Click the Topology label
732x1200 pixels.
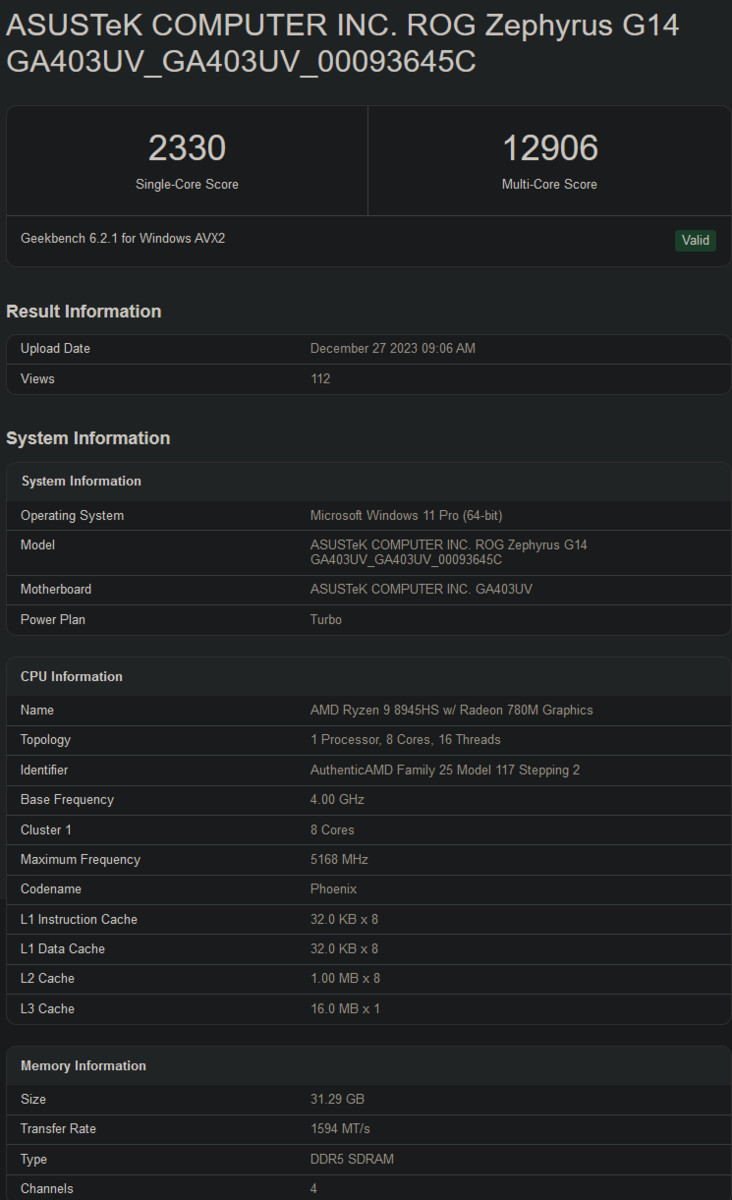46,740
